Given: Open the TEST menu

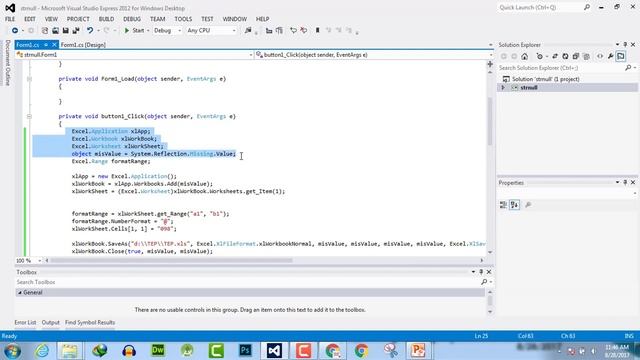Looking at the screenshot, I should click(207, 19).
